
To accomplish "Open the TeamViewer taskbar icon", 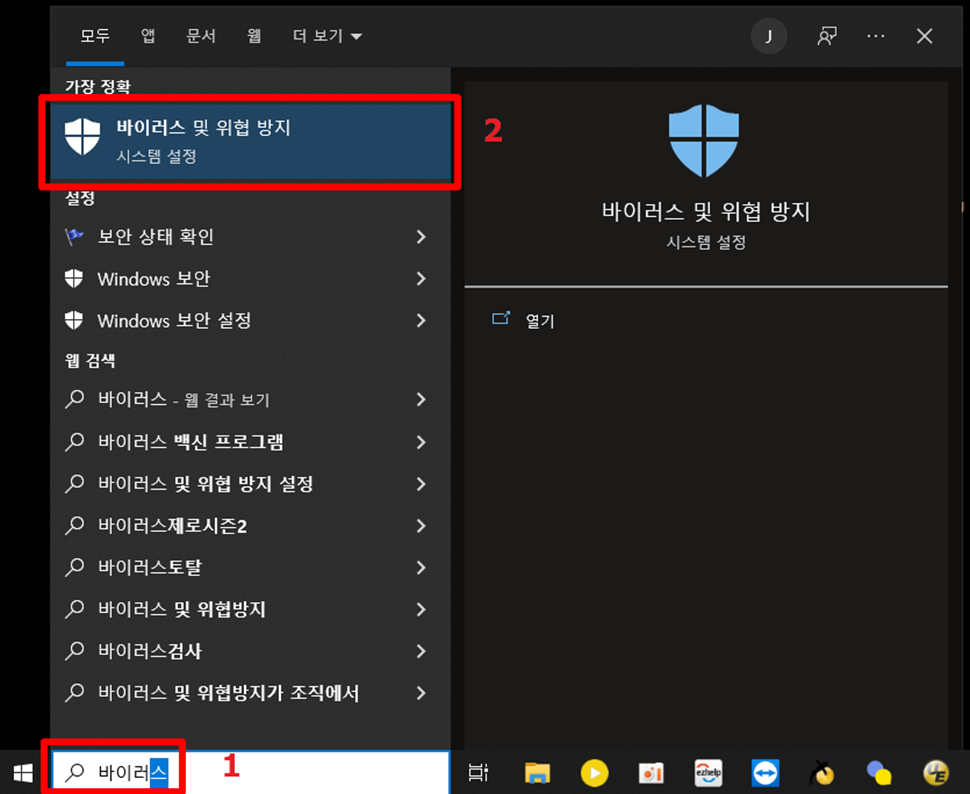I will click(765, 773).
